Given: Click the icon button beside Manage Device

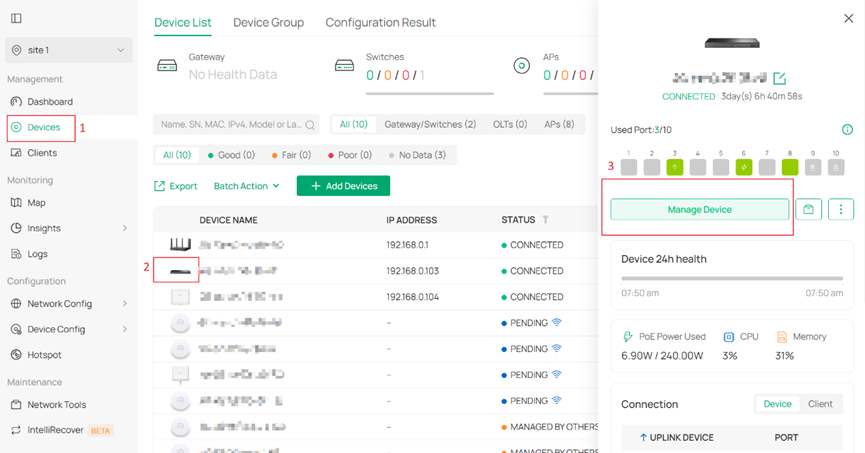Looking at the screenshot, I should click(x=809, y=210).
